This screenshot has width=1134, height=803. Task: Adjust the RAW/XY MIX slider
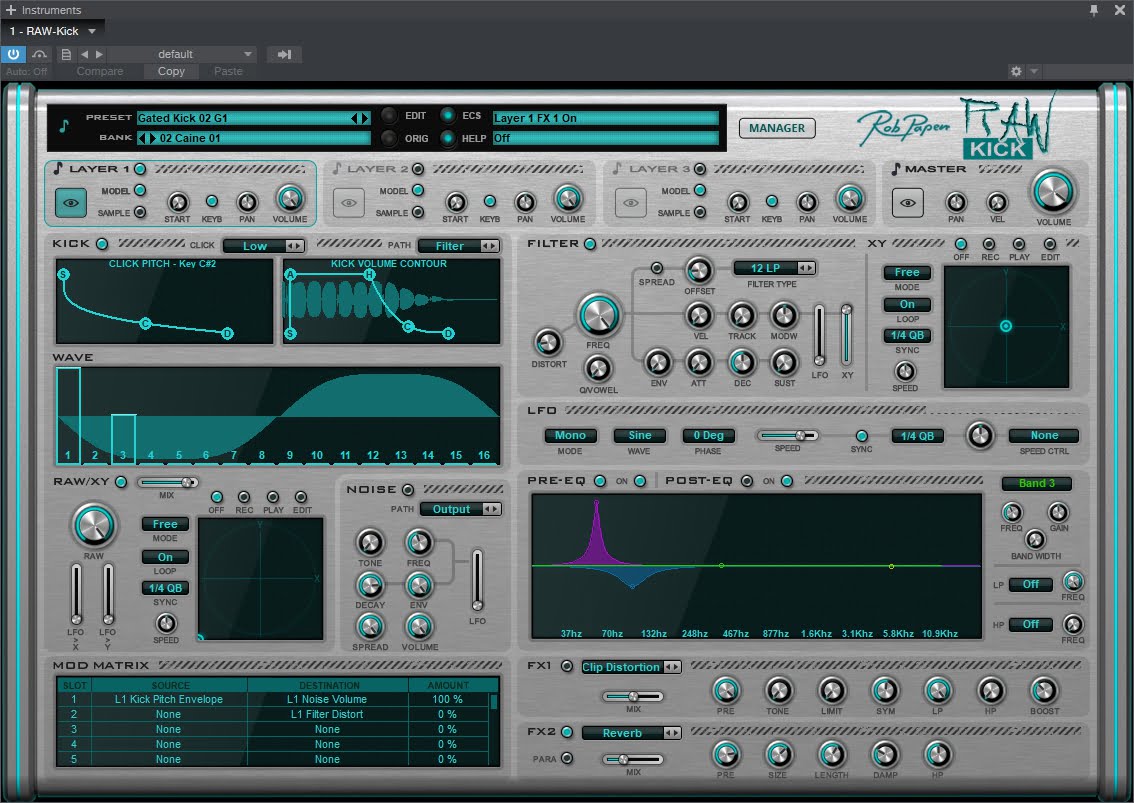168,483
